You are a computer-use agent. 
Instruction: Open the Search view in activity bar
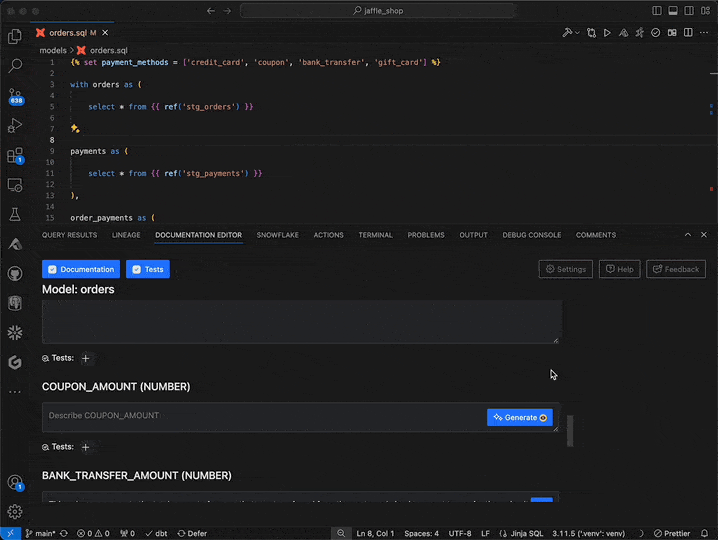tap(15, 66)
